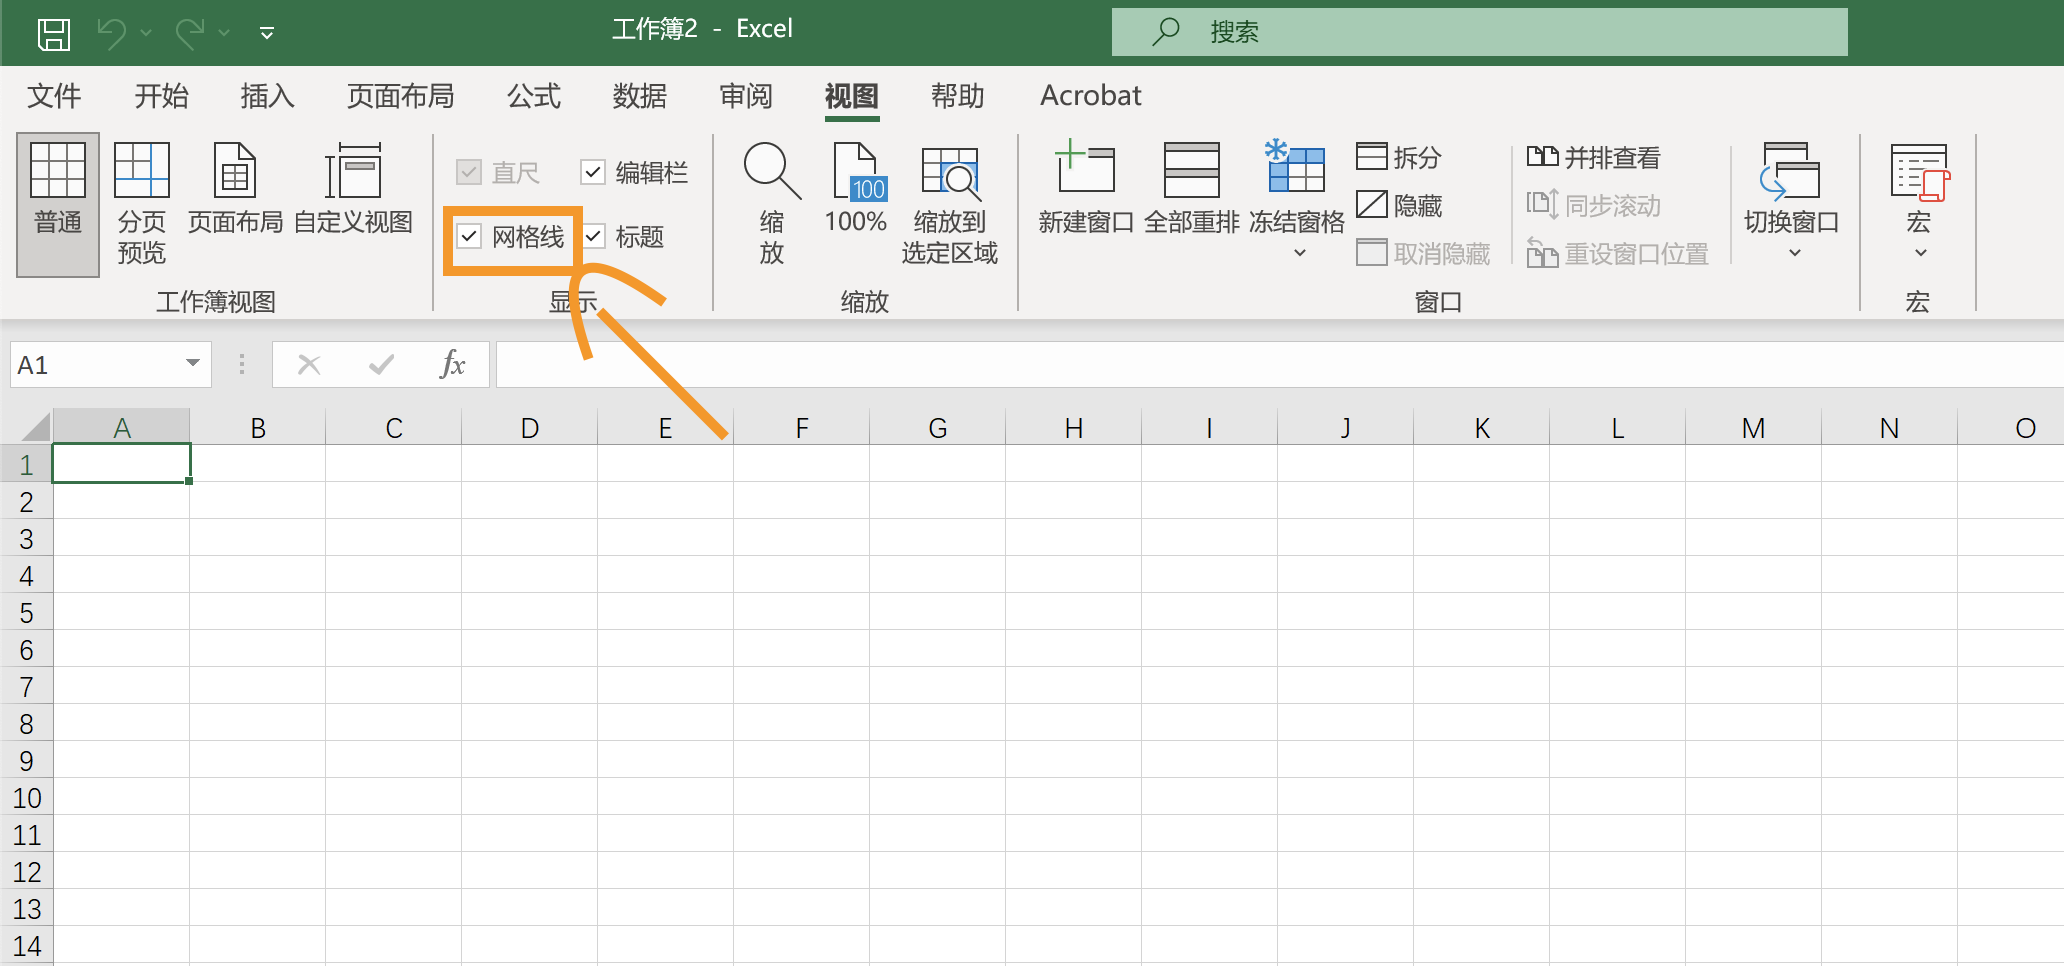Toggle the 标题 headings checkbox
Screen dimensions: 2064x966
(x=594, y=236)
